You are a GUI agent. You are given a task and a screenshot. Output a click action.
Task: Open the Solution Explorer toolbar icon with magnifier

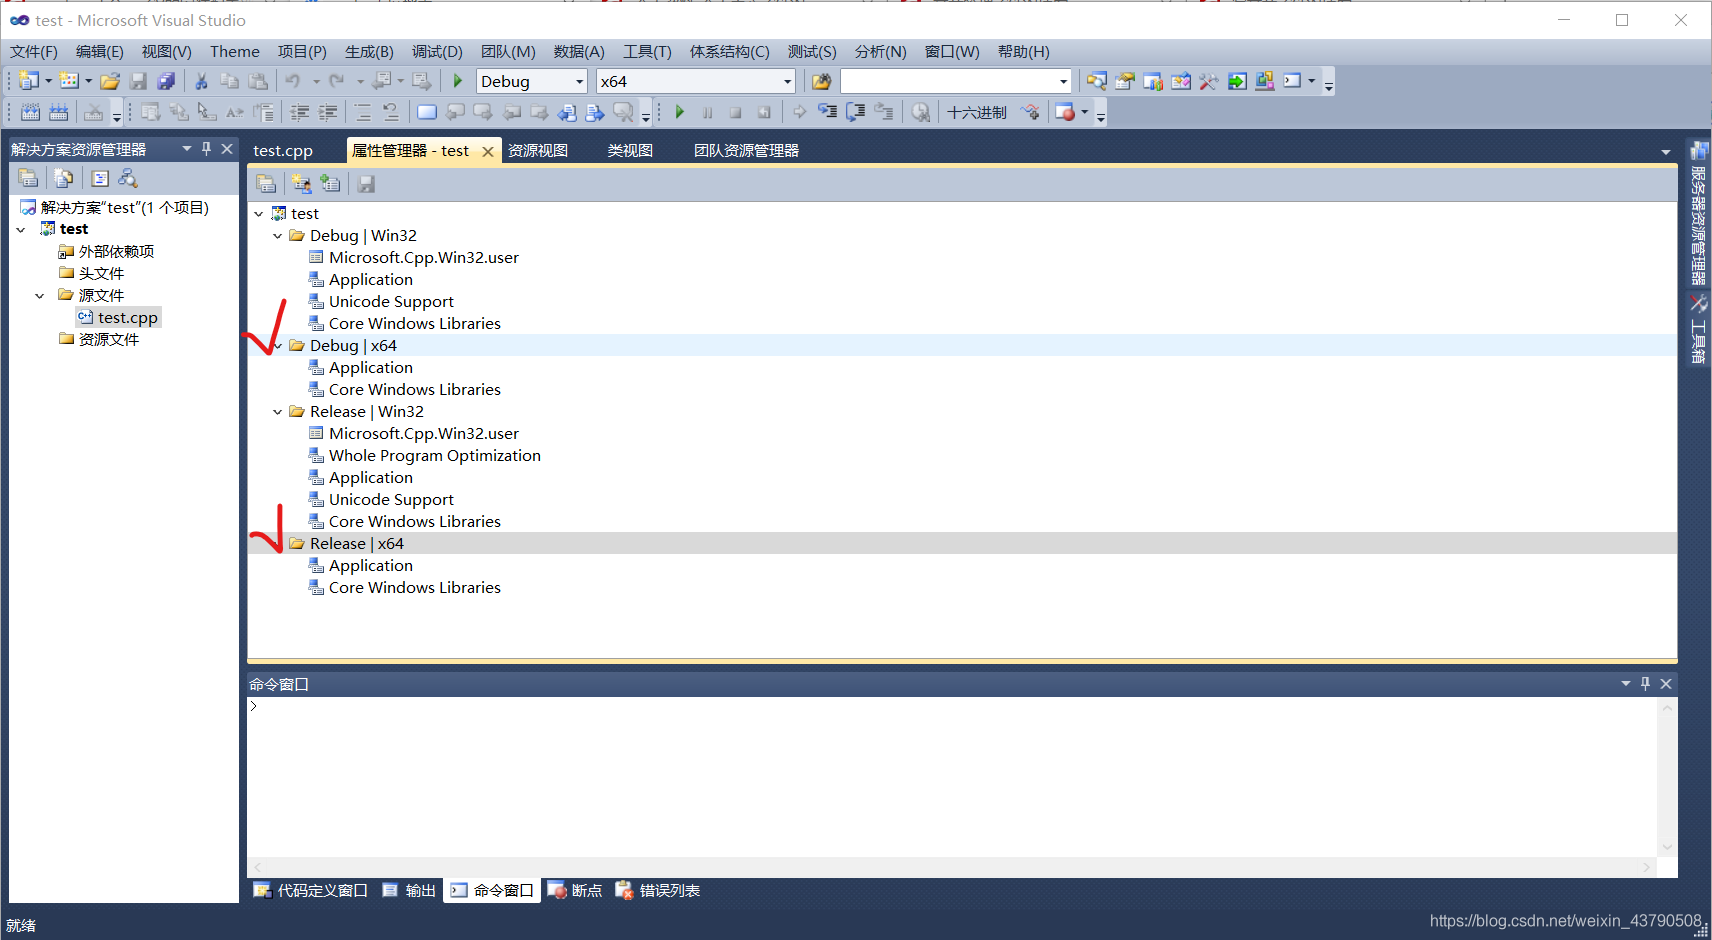click(1096, 81)
